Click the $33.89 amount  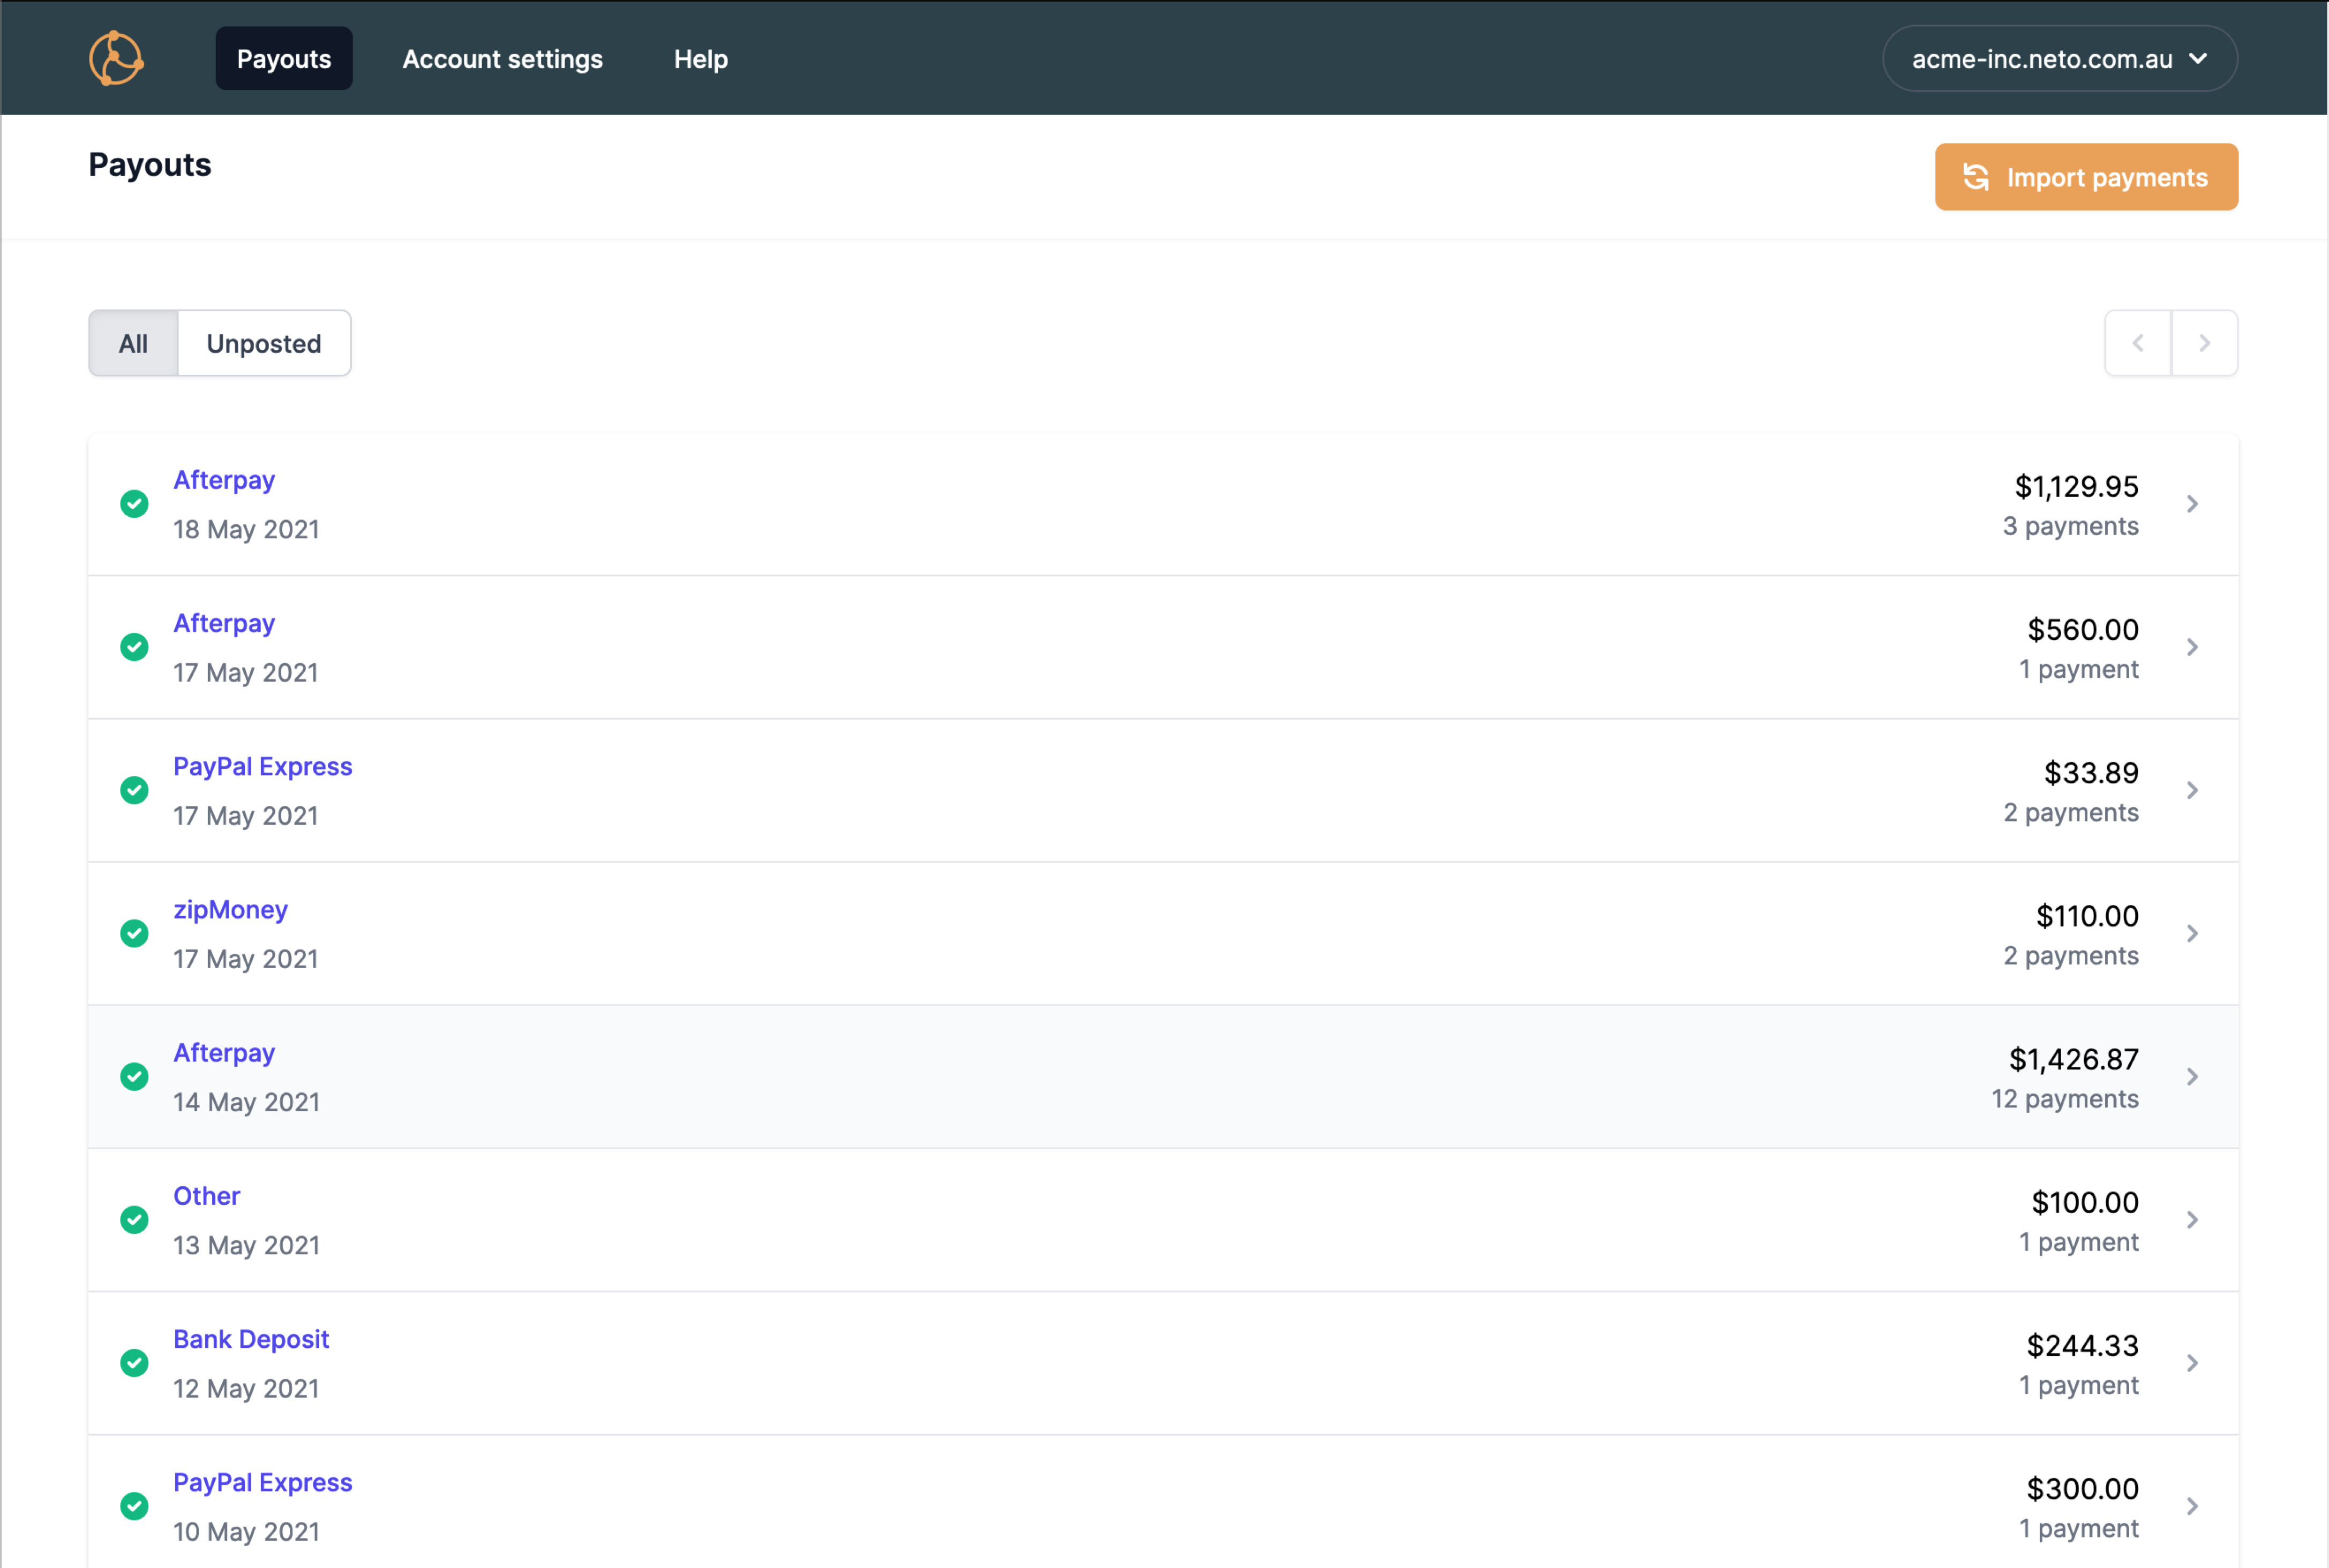pyautogui.click(x=2091, y=772)
